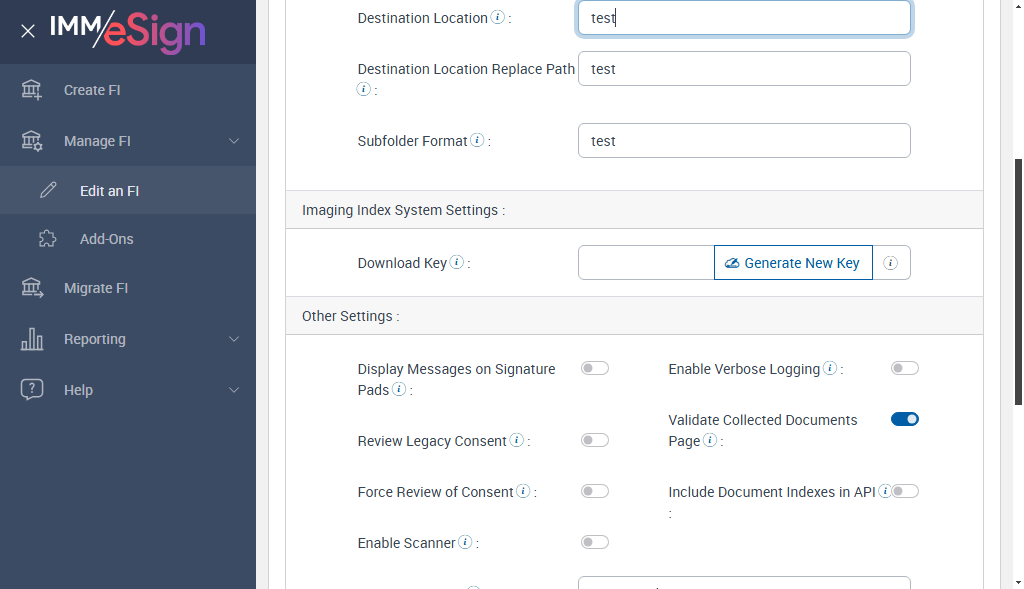Toggle Enable Verbose Logging switch
This screenshot has width=1024, height=589.
coord(904,369)
